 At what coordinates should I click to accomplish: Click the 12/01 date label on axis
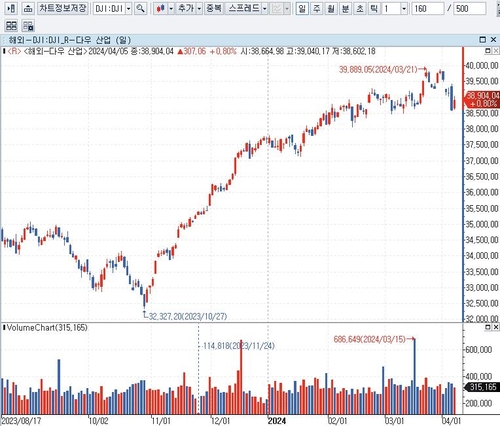coord(220,421)
